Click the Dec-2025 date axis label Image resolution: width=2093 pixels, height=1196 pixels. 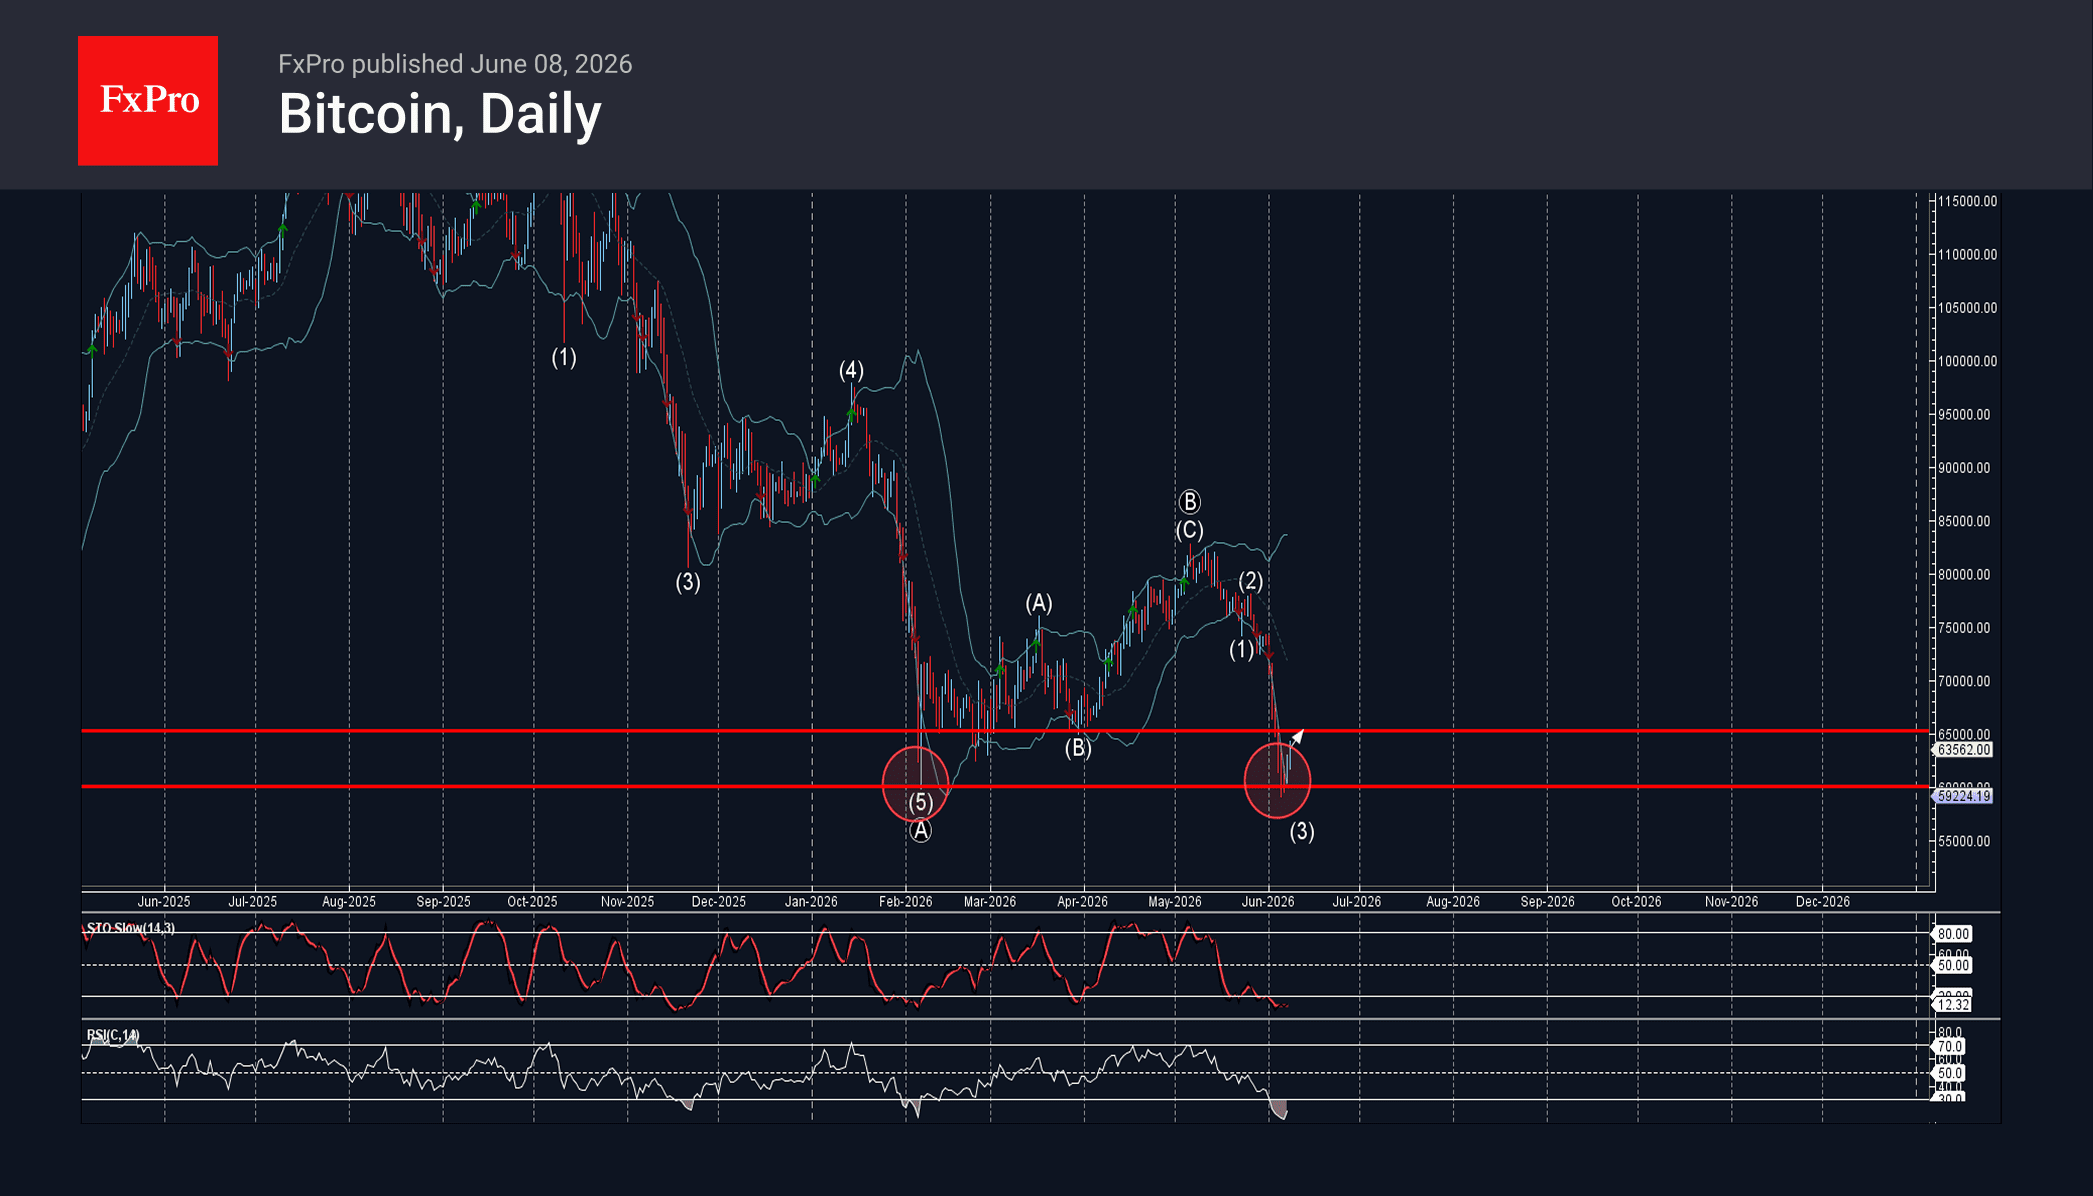coord(718,902)
